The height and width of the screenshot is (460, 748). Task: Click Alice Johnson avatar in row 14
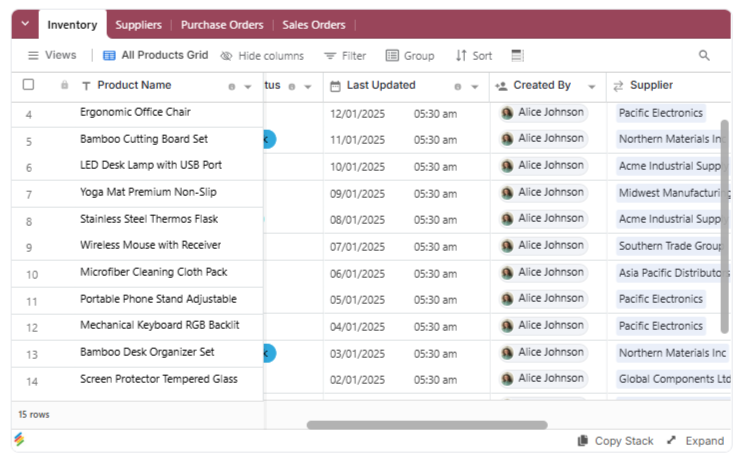(x=507, y=379)
